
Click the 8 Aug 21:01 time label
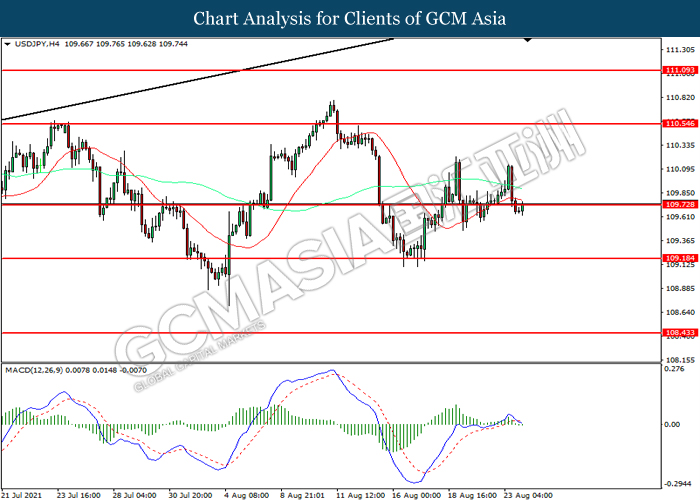(x=302, y=495)
